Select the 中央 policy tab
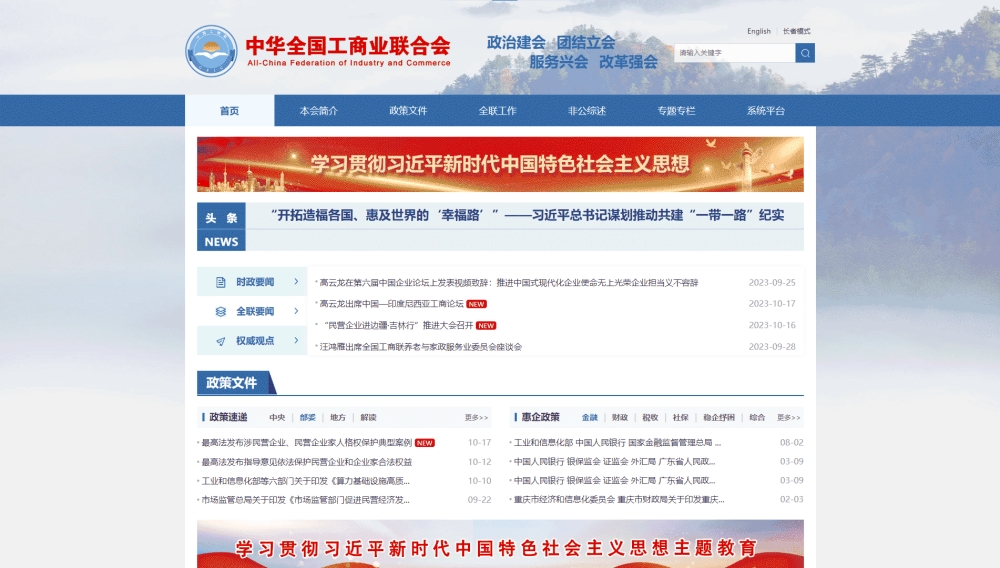Screen dimensions: 1000x568 coord(277,418)
